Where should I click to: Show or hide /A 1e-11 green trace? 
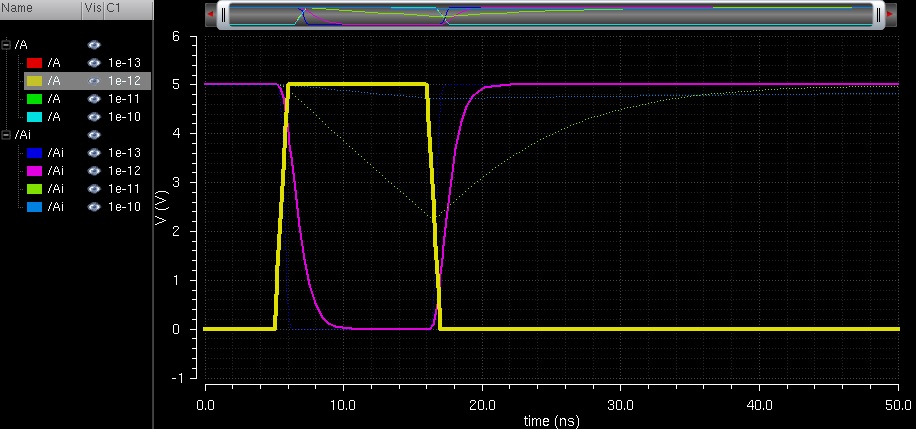tap(94, 99)
